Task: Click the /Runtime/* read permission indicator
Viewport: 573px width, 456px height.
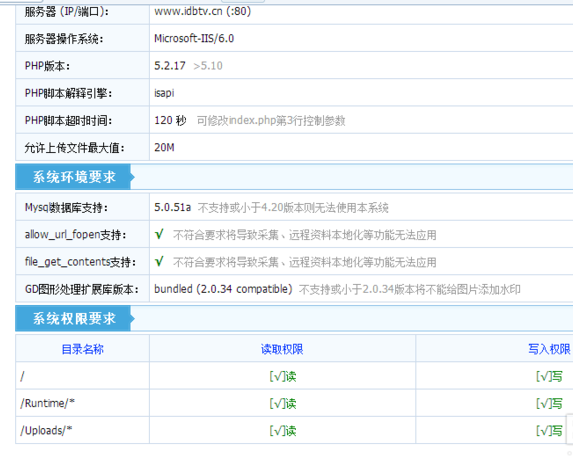Action: coord(283,403)
